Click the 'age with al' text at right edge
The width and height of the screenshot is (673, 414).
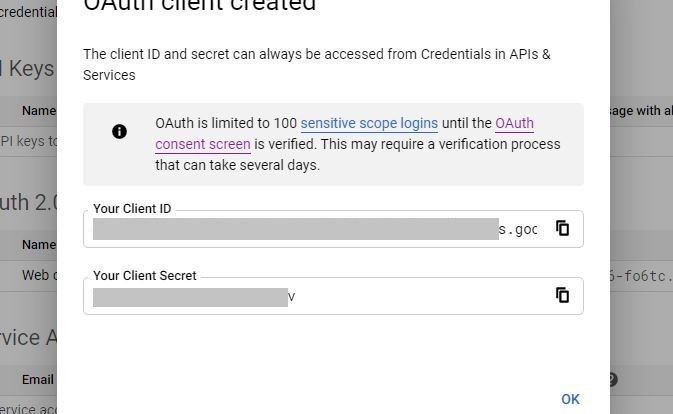coord(641,111)
